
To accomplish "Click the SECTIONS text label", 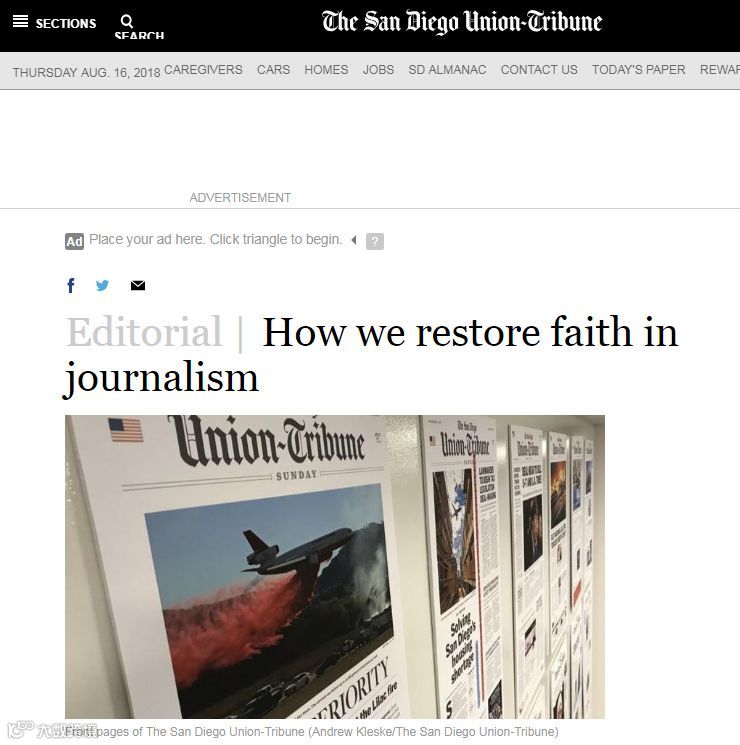I will pos(66,23).
